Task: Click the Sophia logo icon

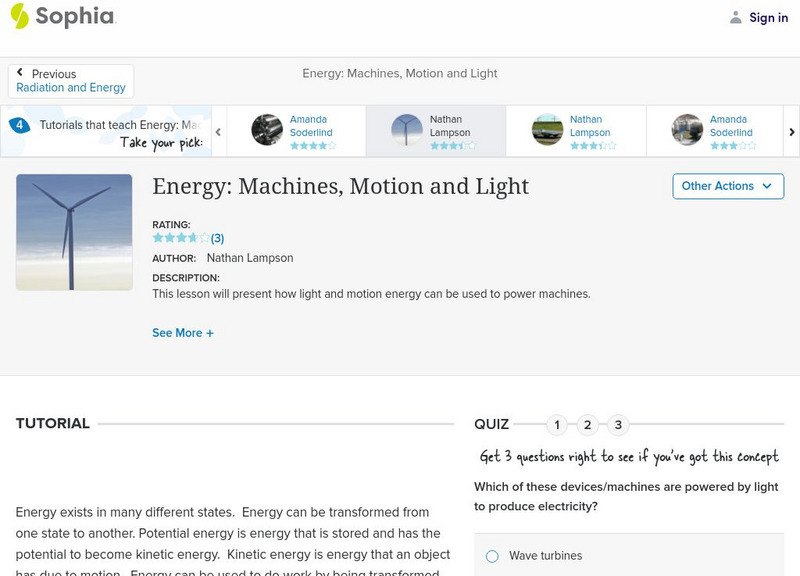Action: [19, 16]
